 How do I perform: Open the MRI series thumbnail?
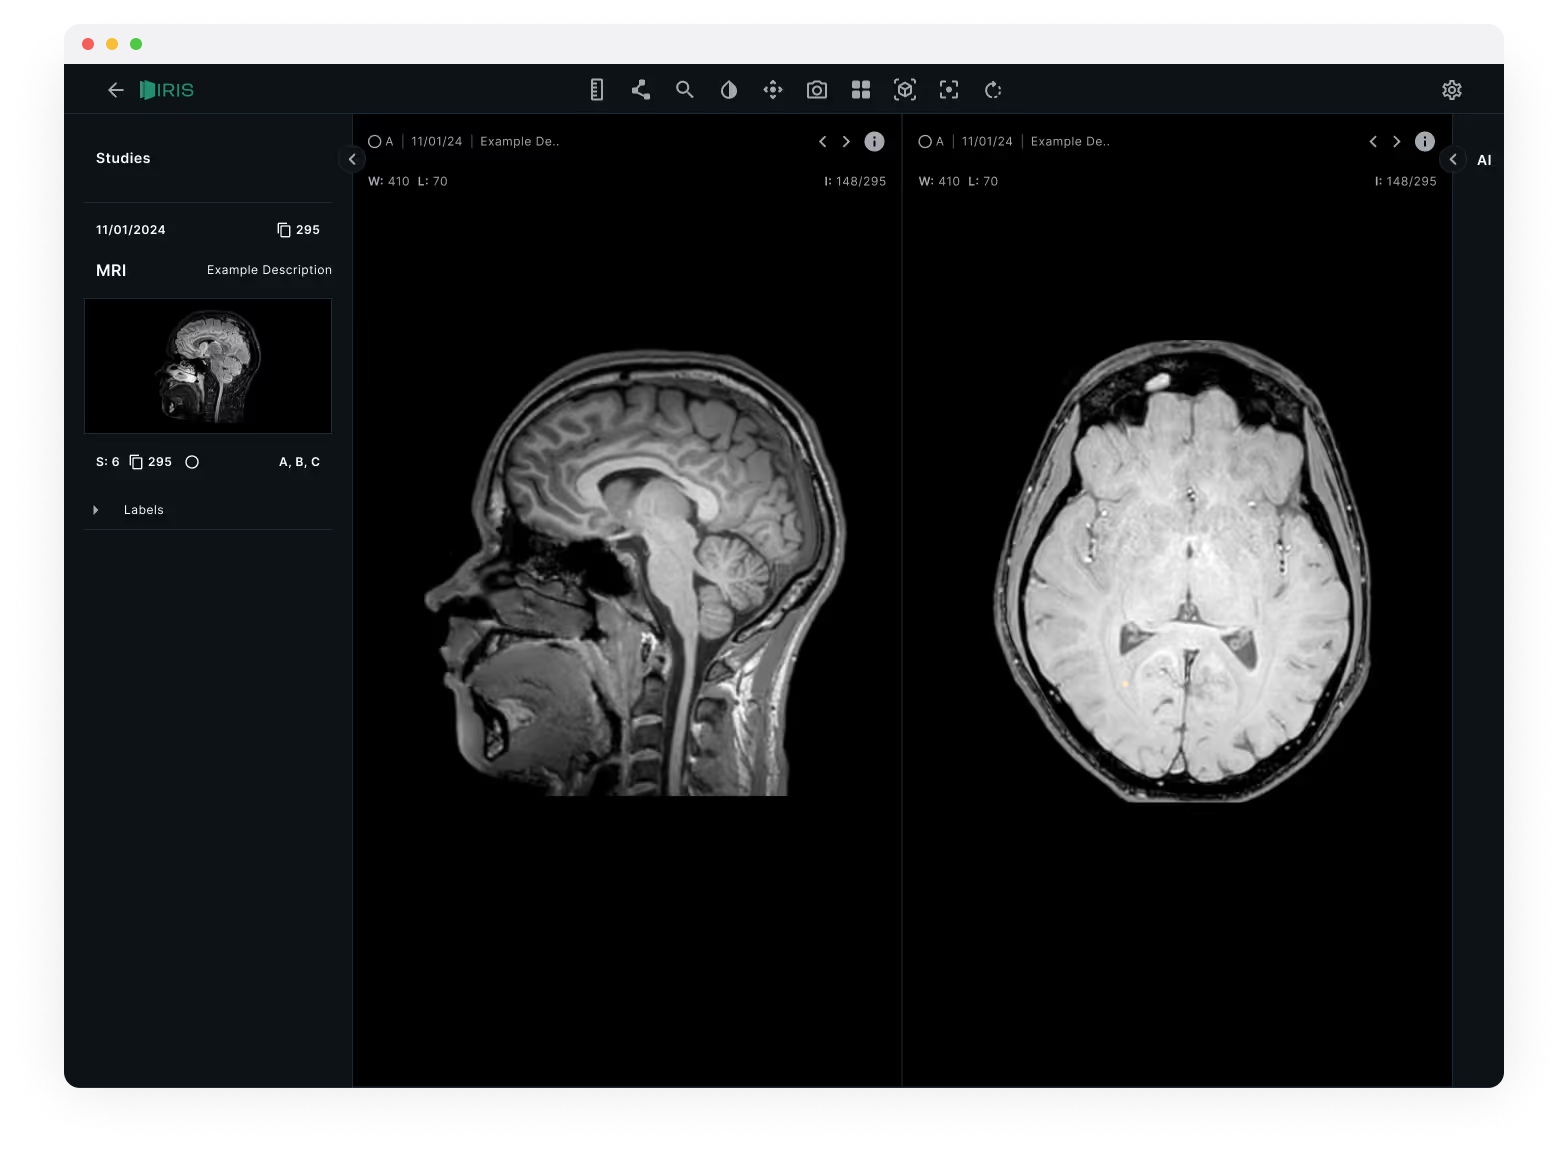point(208,366)
